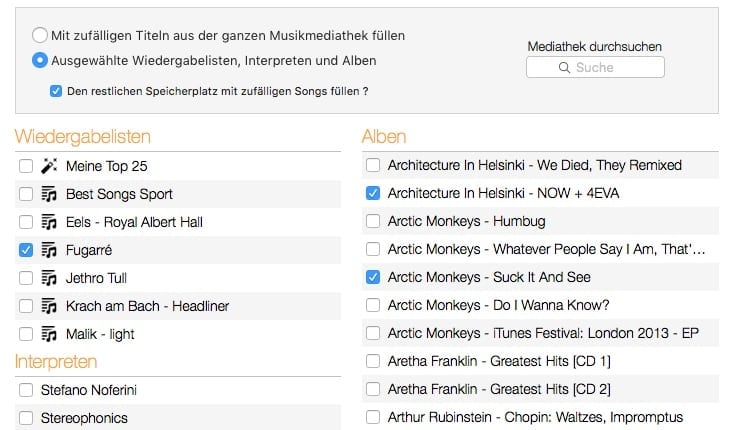This screenshot has width=730, height=430.
Task: Click the playlist icon beside Fugarré
Action: point(49,250)
